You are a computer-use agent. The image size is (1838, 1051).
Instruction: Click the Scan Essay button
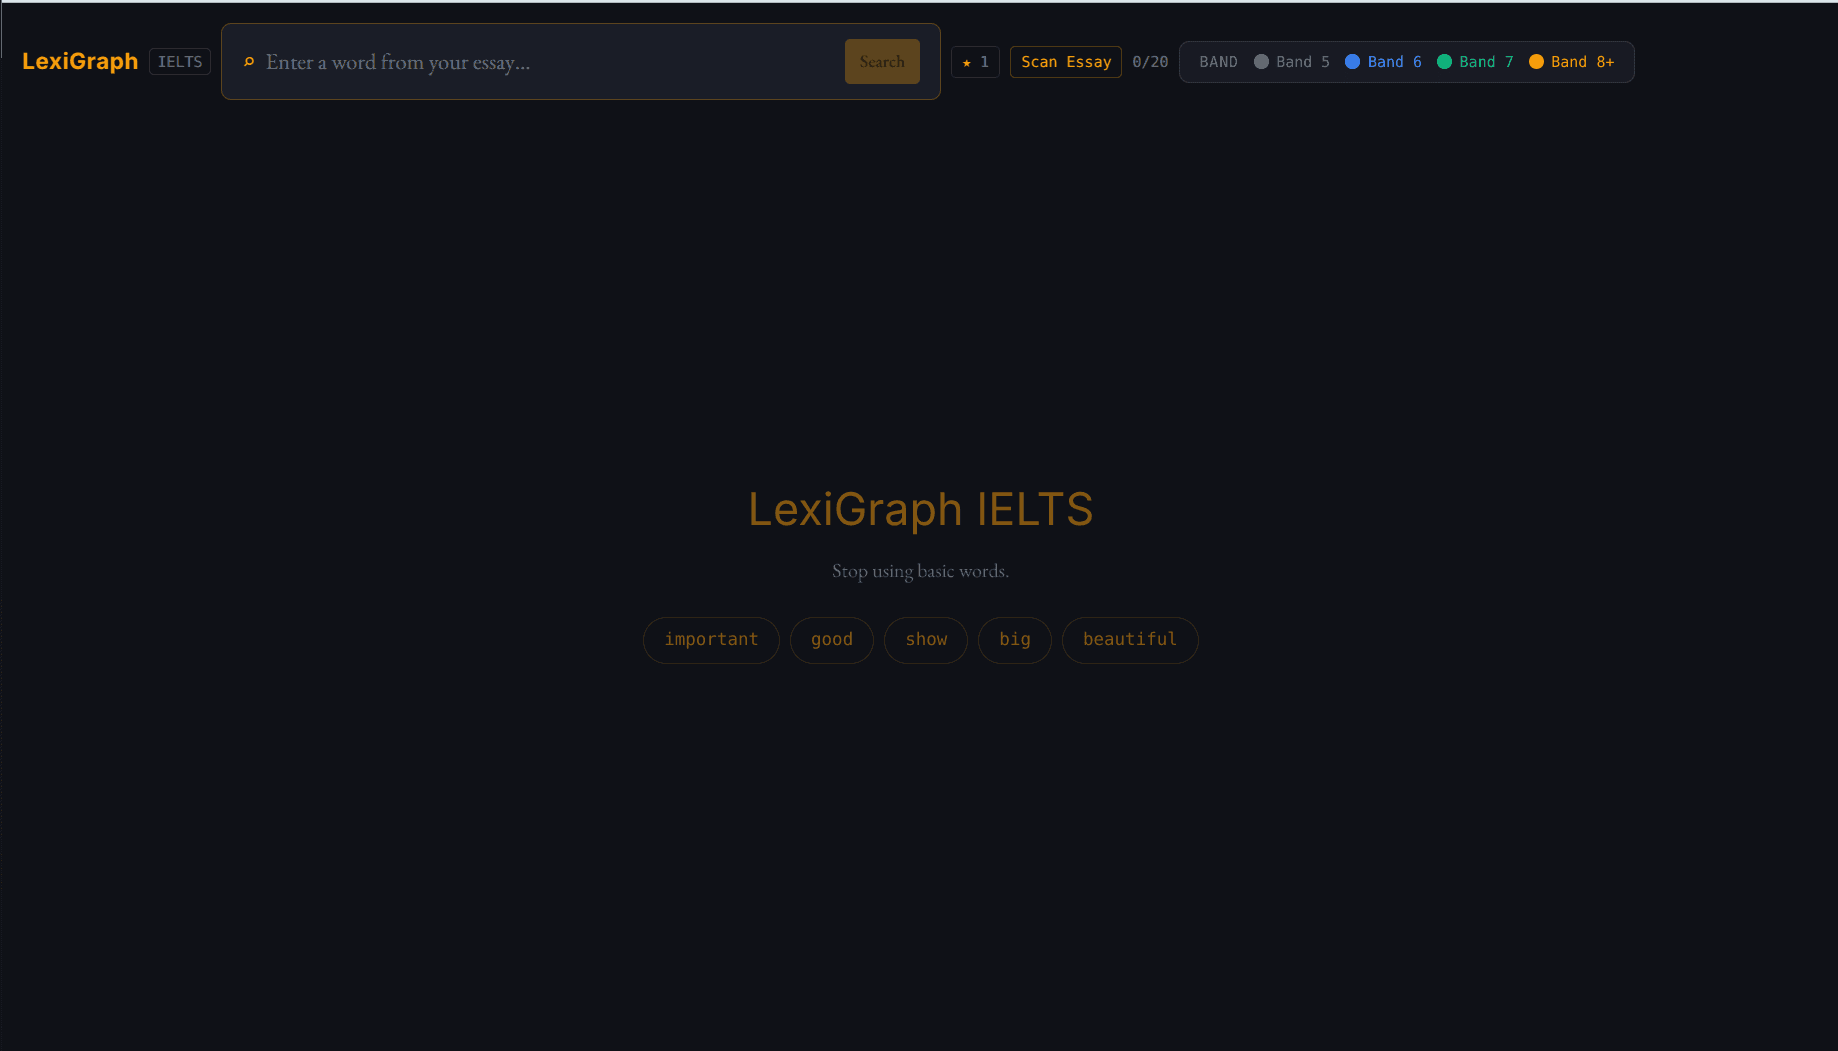tap(1066, 62)
